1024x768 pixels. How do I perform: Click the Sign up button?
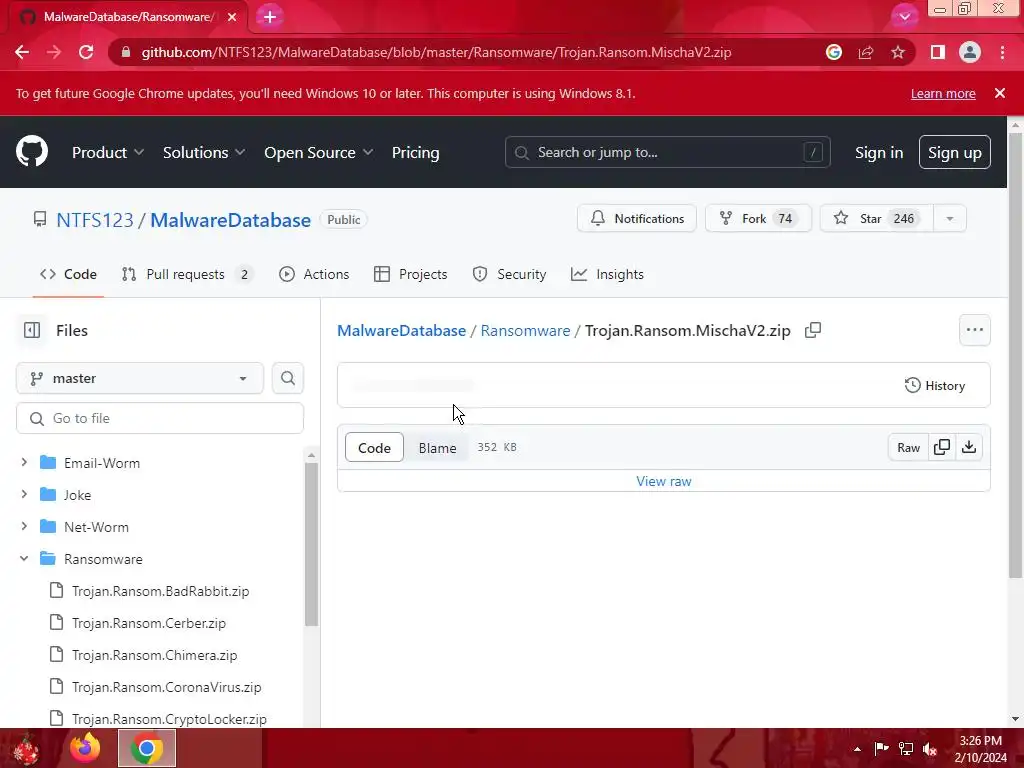tap(955, 152)
